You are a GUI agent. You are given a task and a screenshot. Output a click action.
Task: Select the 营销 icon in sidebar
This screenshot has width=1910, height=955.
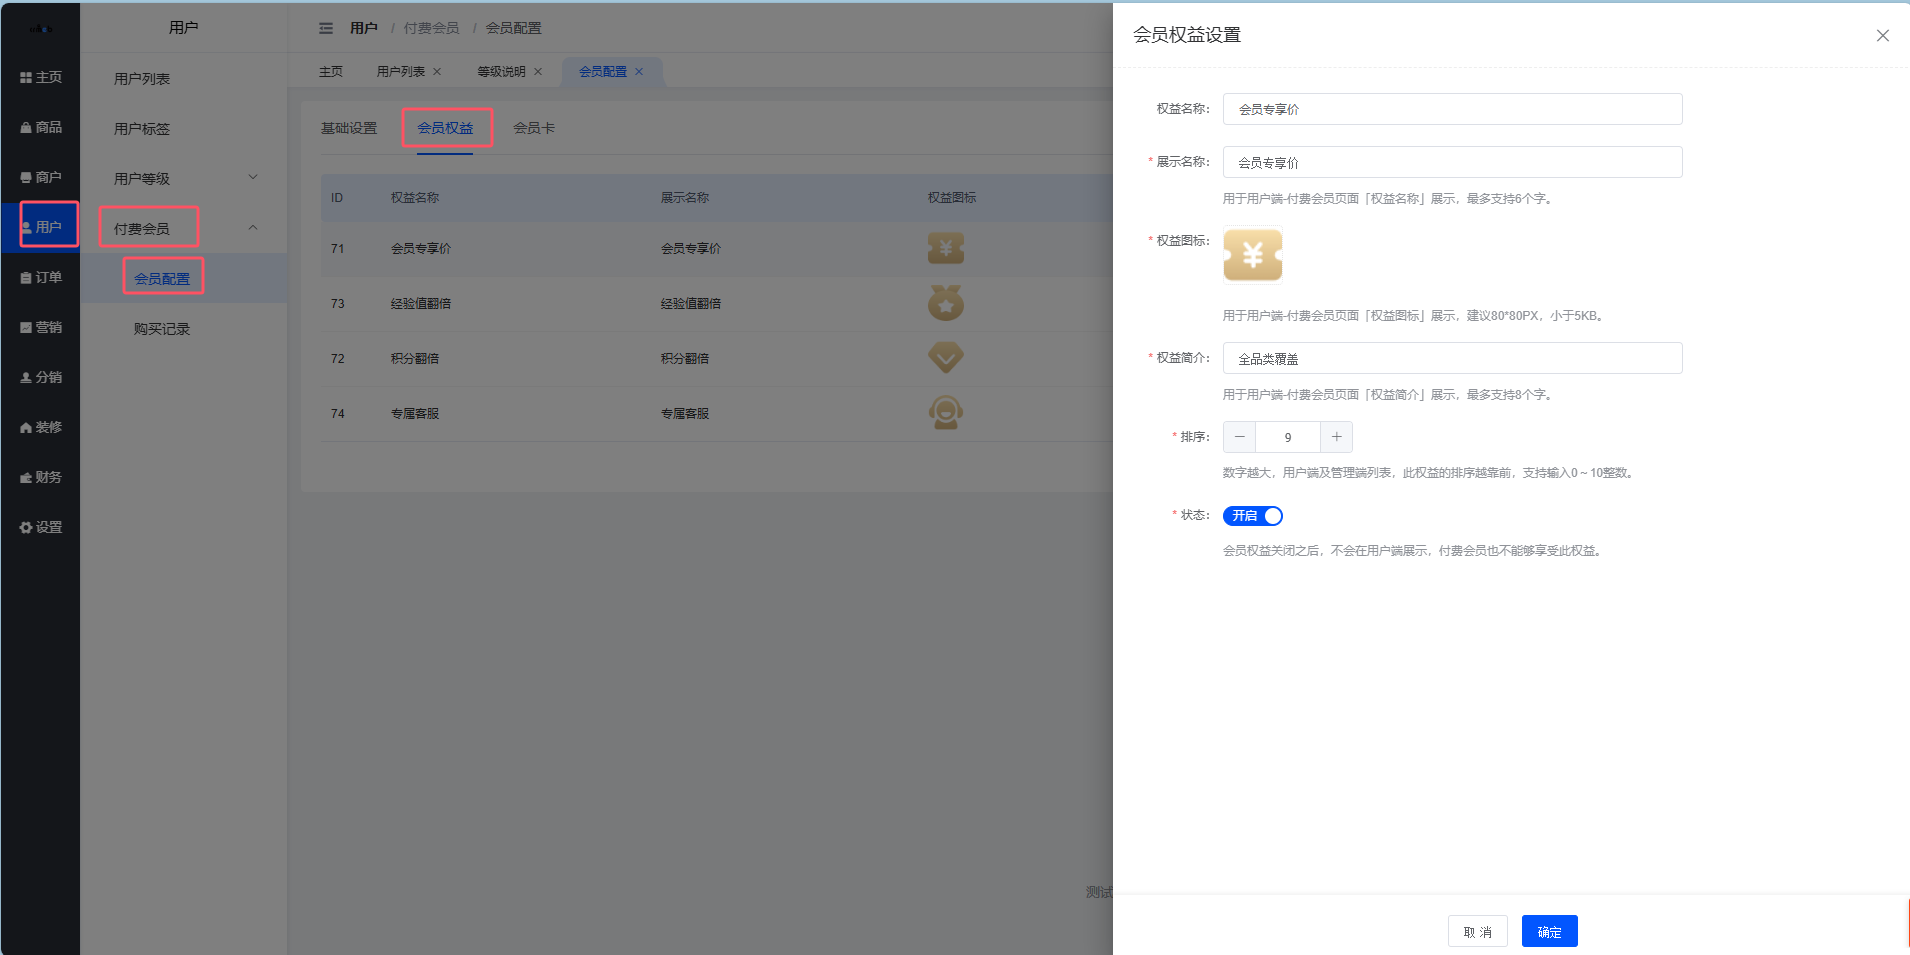pos(40,326)
